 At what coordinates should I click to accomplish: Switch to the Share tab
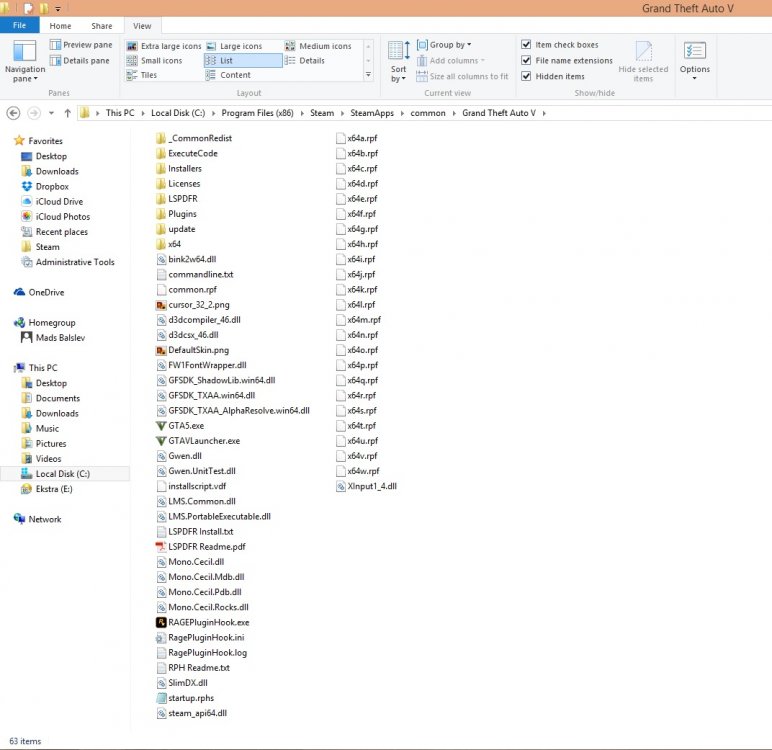pyautogui.click(x=101, y=26)
